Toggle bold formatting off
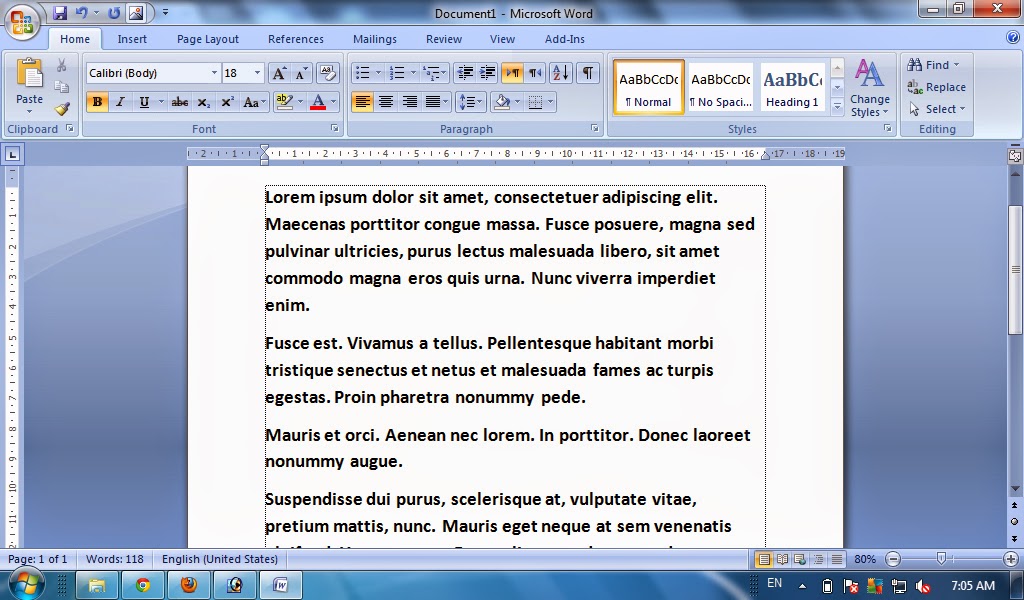The height and width of the screenshot is (600, 1024). [96, 101]
